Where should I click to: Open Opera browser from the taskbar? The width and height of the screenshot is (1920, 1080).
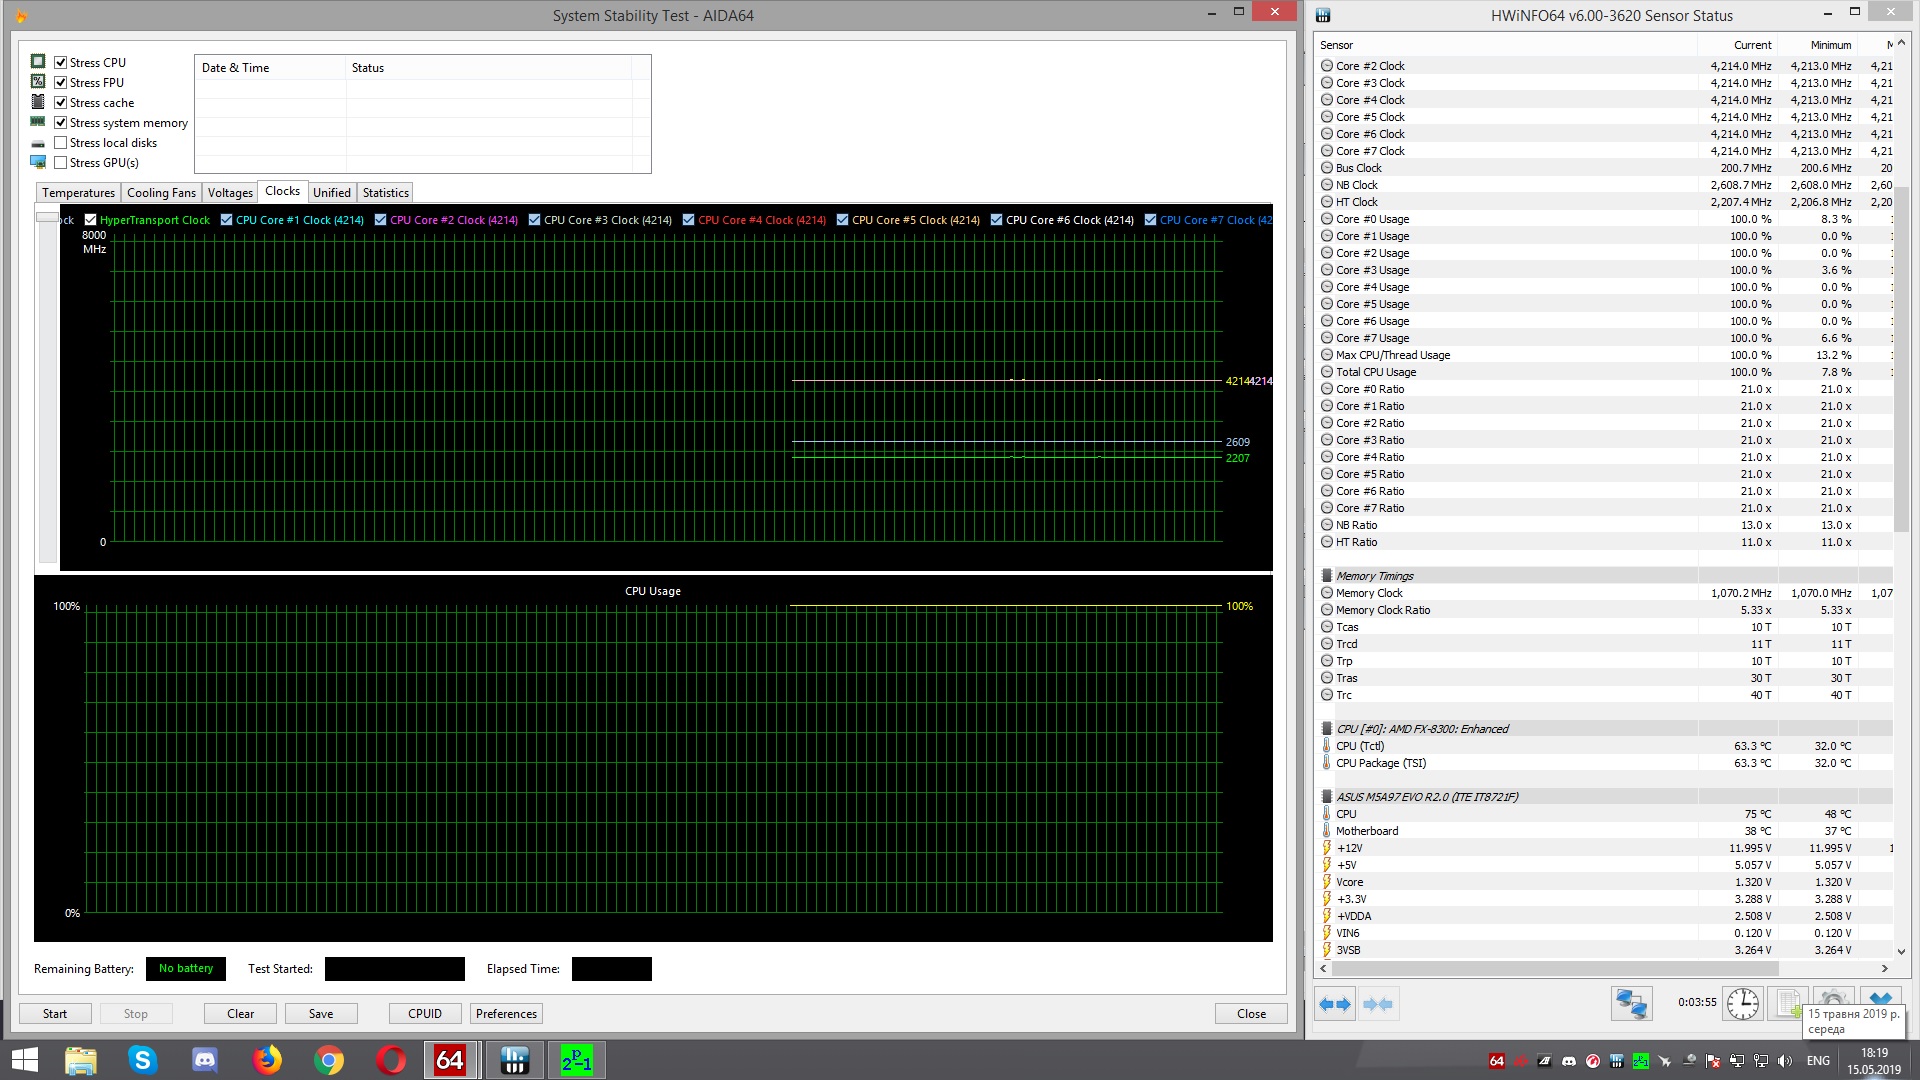391,1060
